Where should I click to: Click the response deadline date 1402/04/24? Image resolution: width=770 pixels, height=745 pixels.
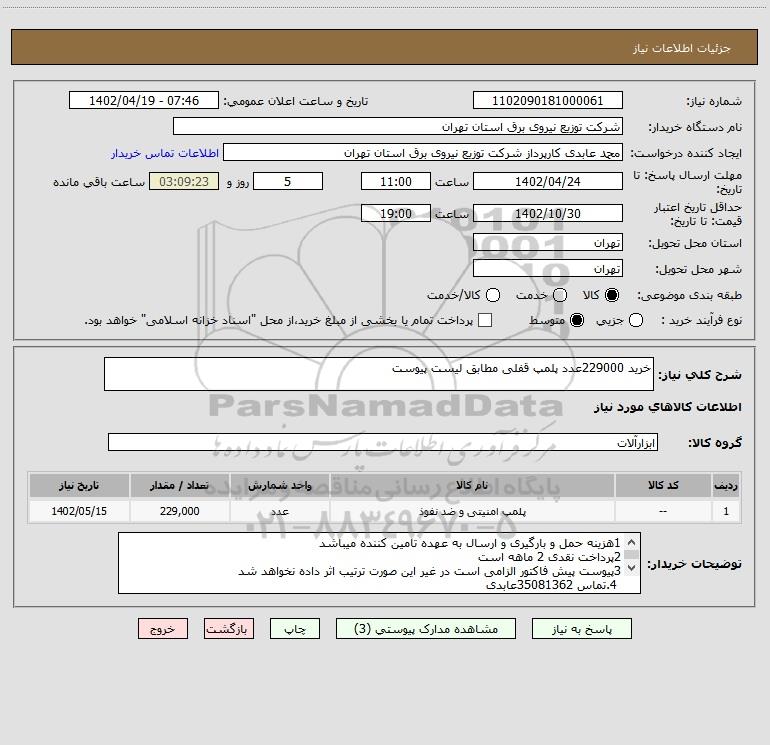pos(548,181)
